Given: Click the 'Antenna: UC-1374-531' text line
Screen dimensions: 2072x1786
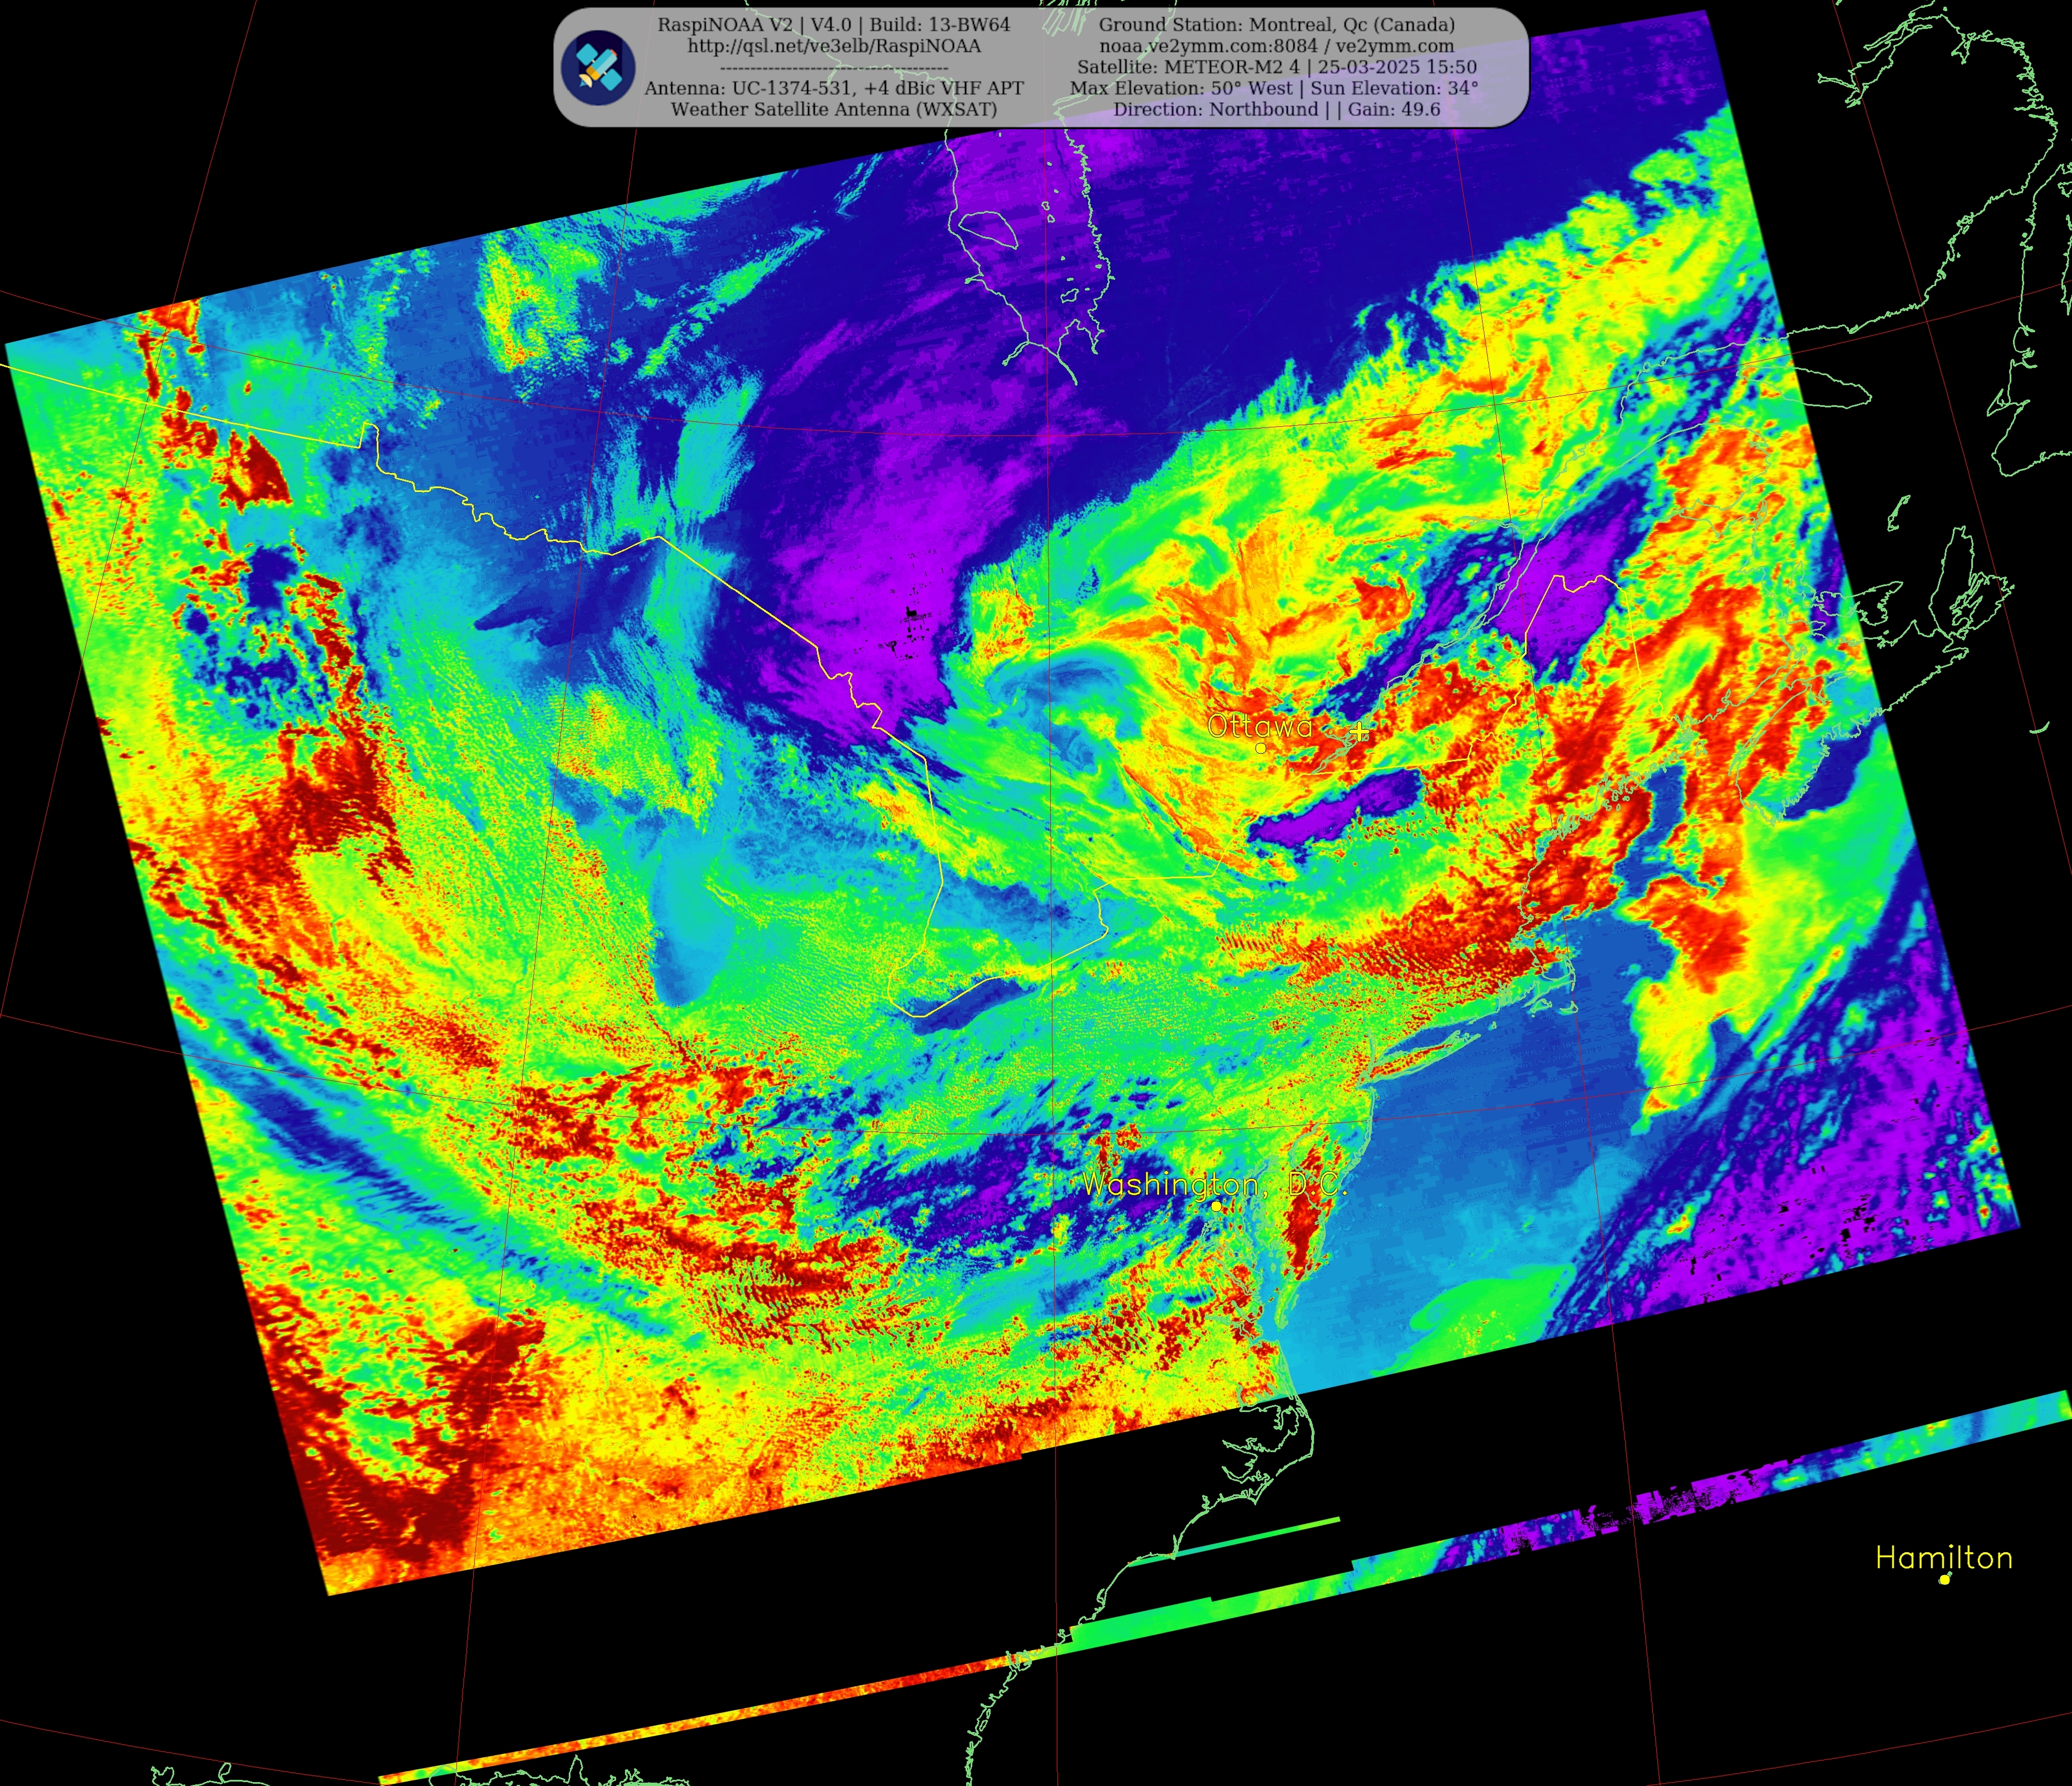Looking at the screenshot, I should tap(834, 88).
